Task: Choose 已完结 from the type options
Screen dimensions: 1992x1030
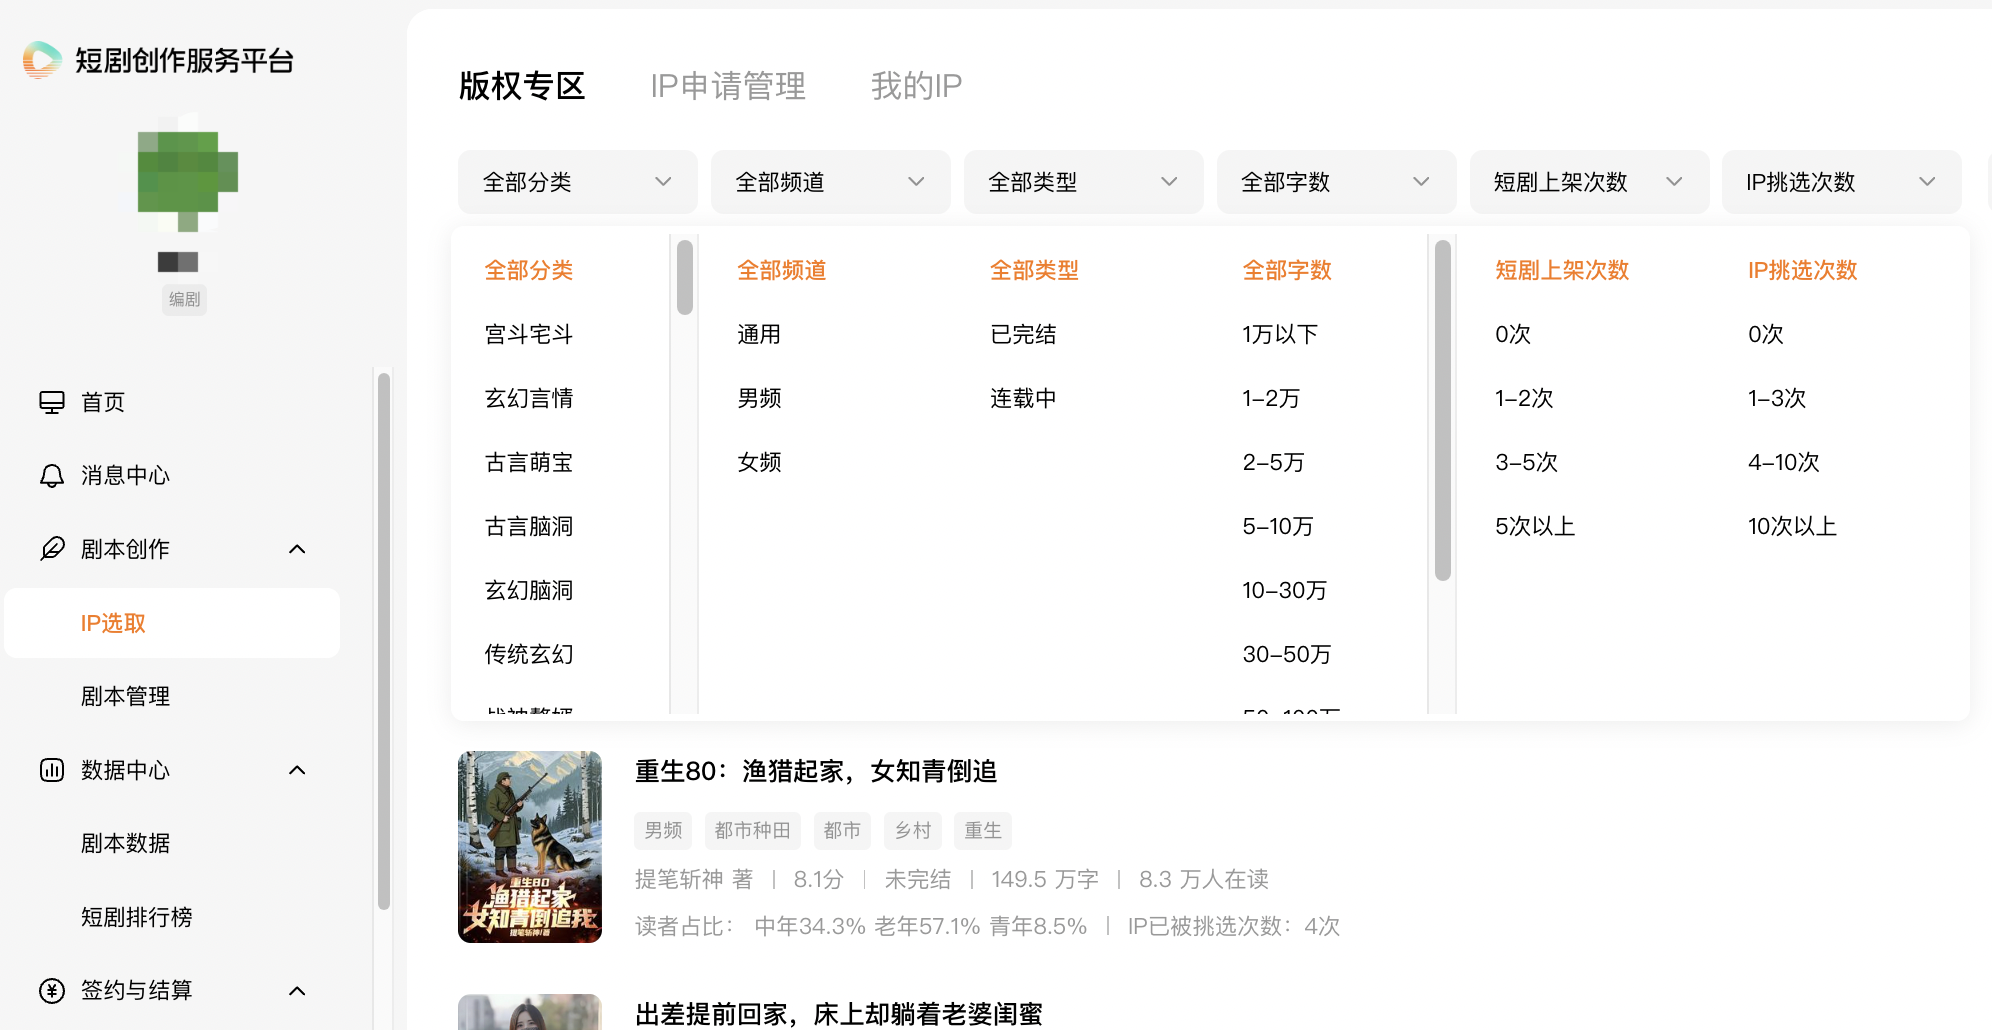Action: coord(1022,334)
